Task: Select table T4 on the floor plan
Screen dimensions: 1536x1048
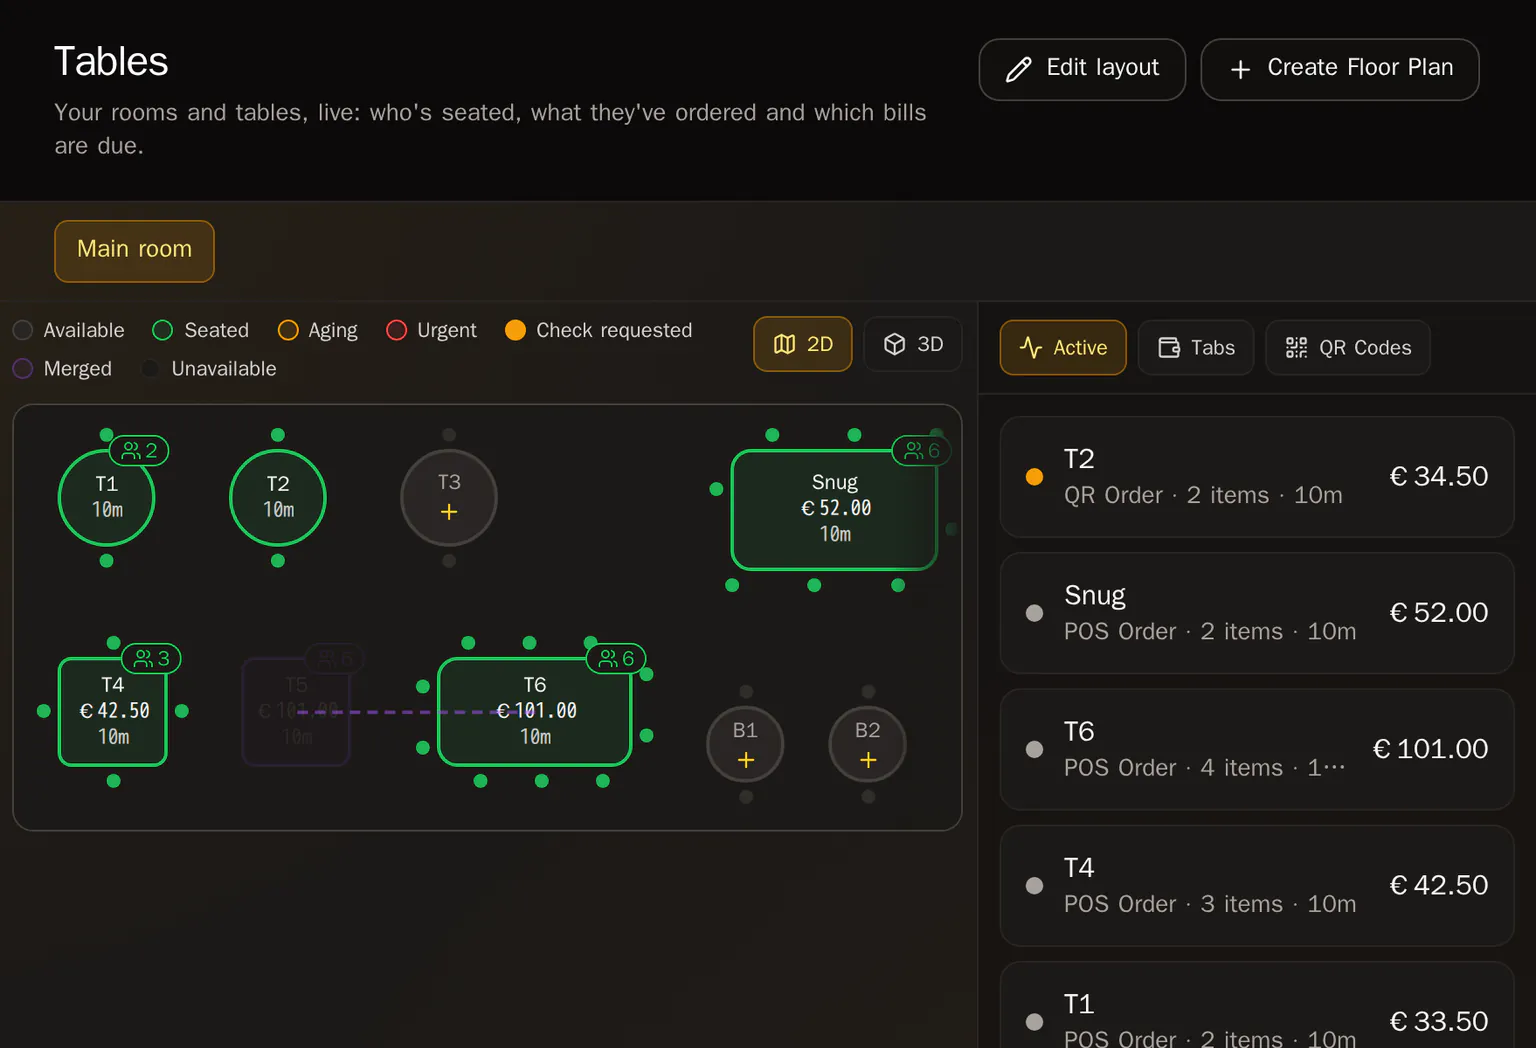Action: tap(113, 711)
